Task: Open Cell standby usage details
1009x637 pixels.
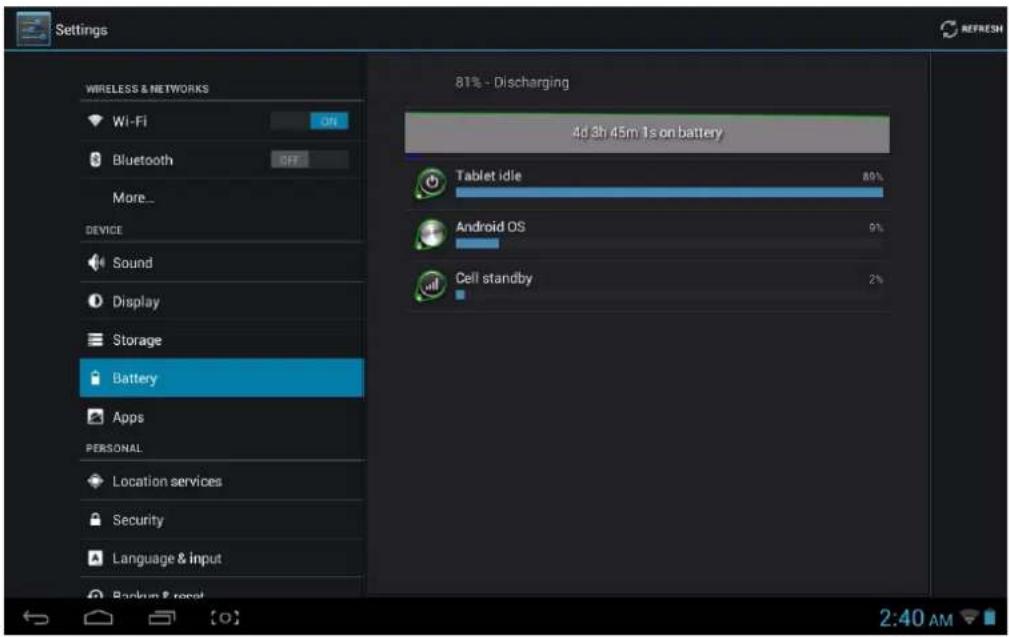Action: coord(647,286)
